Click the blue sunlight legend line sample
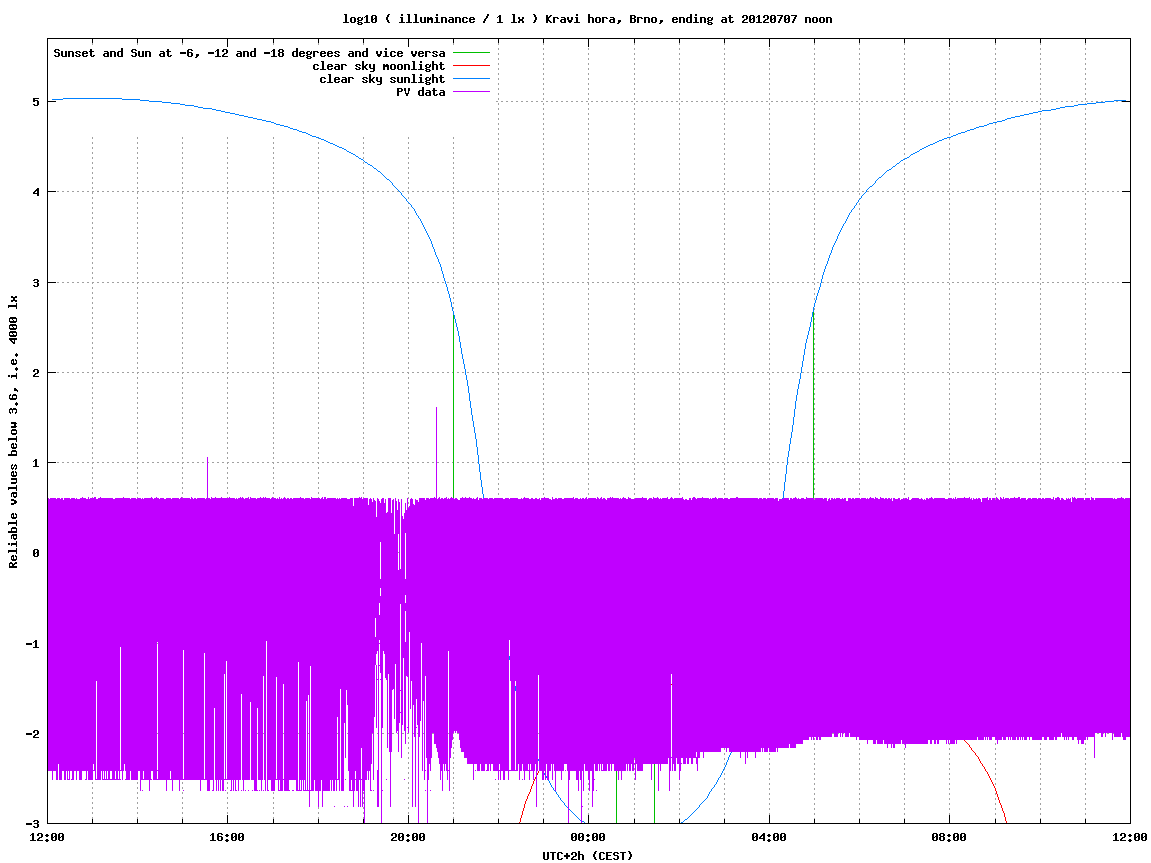Image resolution: width=1151 pixels, height=863 pixels. (471, 79)
